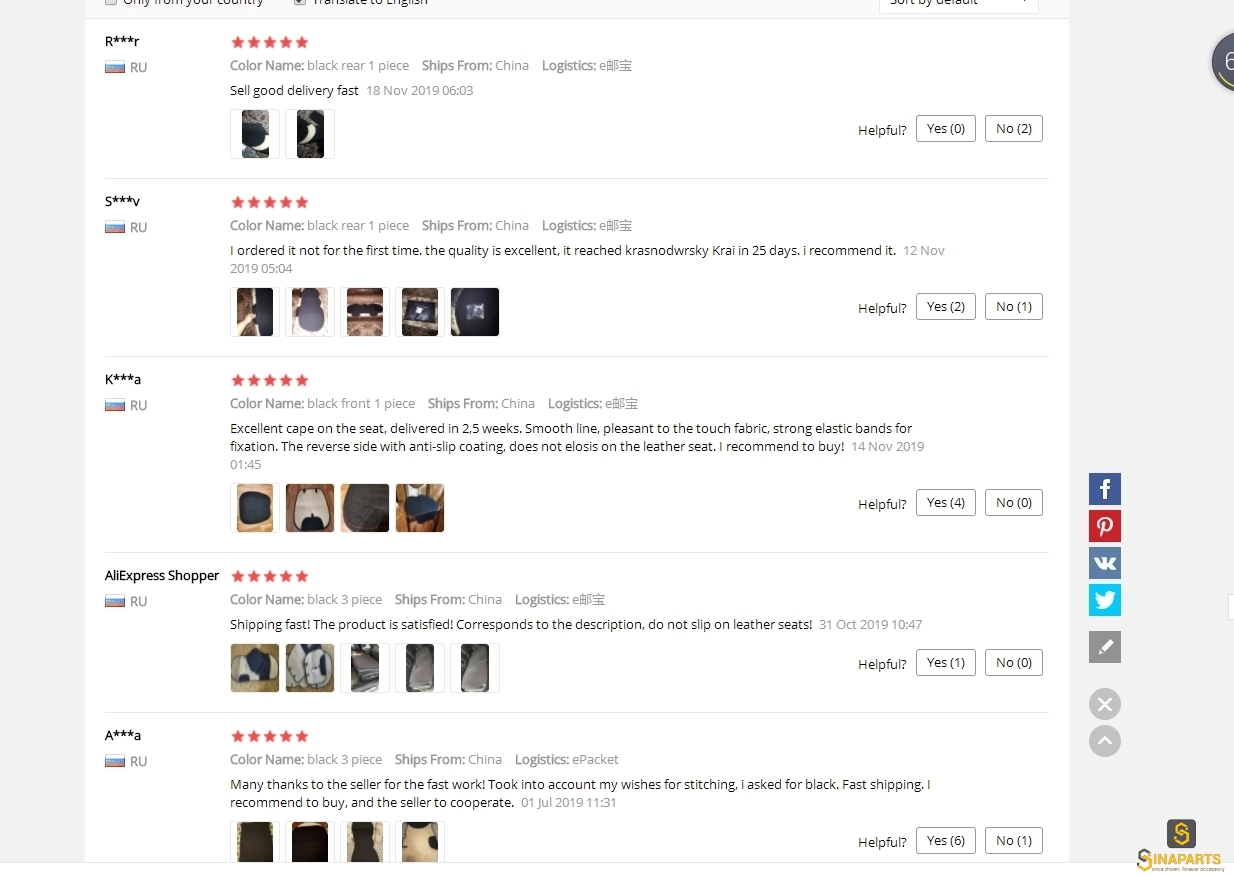View the fifth photo in S***v's review
Screen dimensions: 1234x876
[475, 312]
